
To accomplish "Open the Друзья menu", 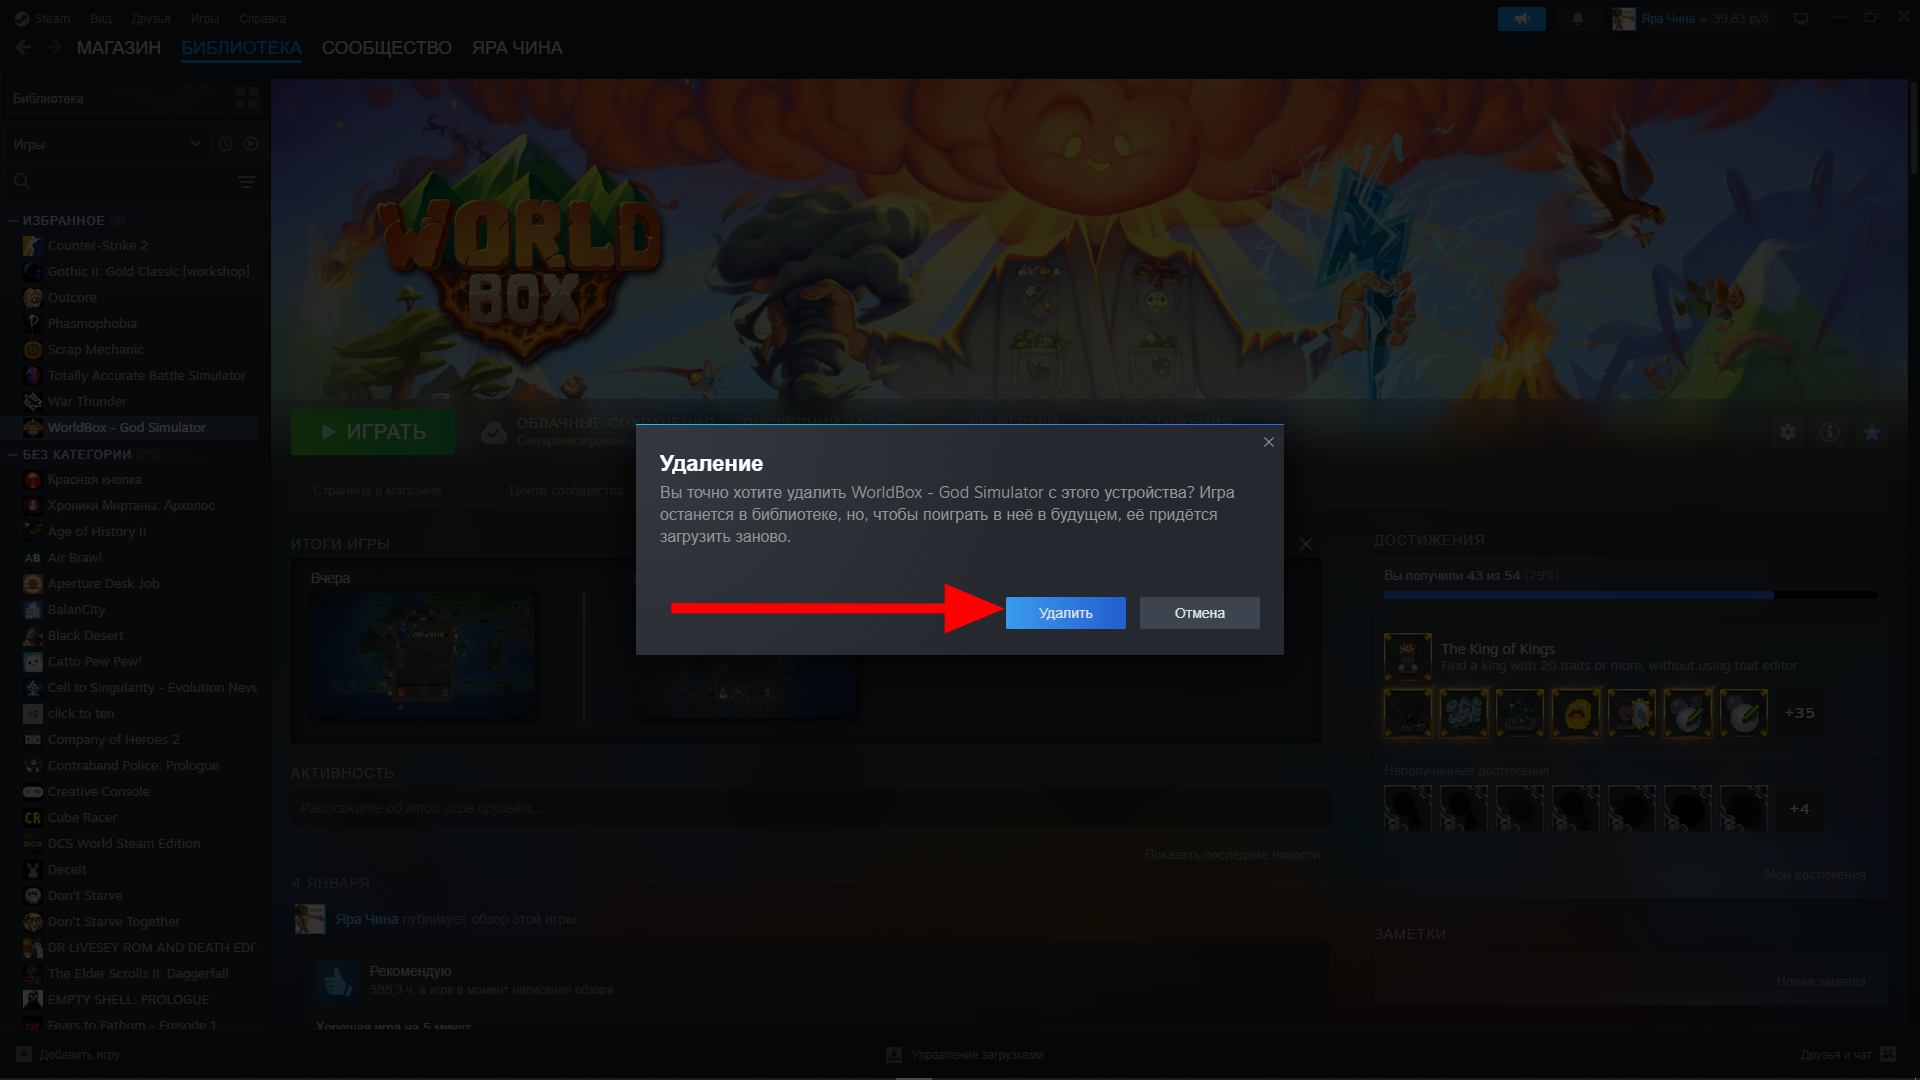I will coord(150,19).
